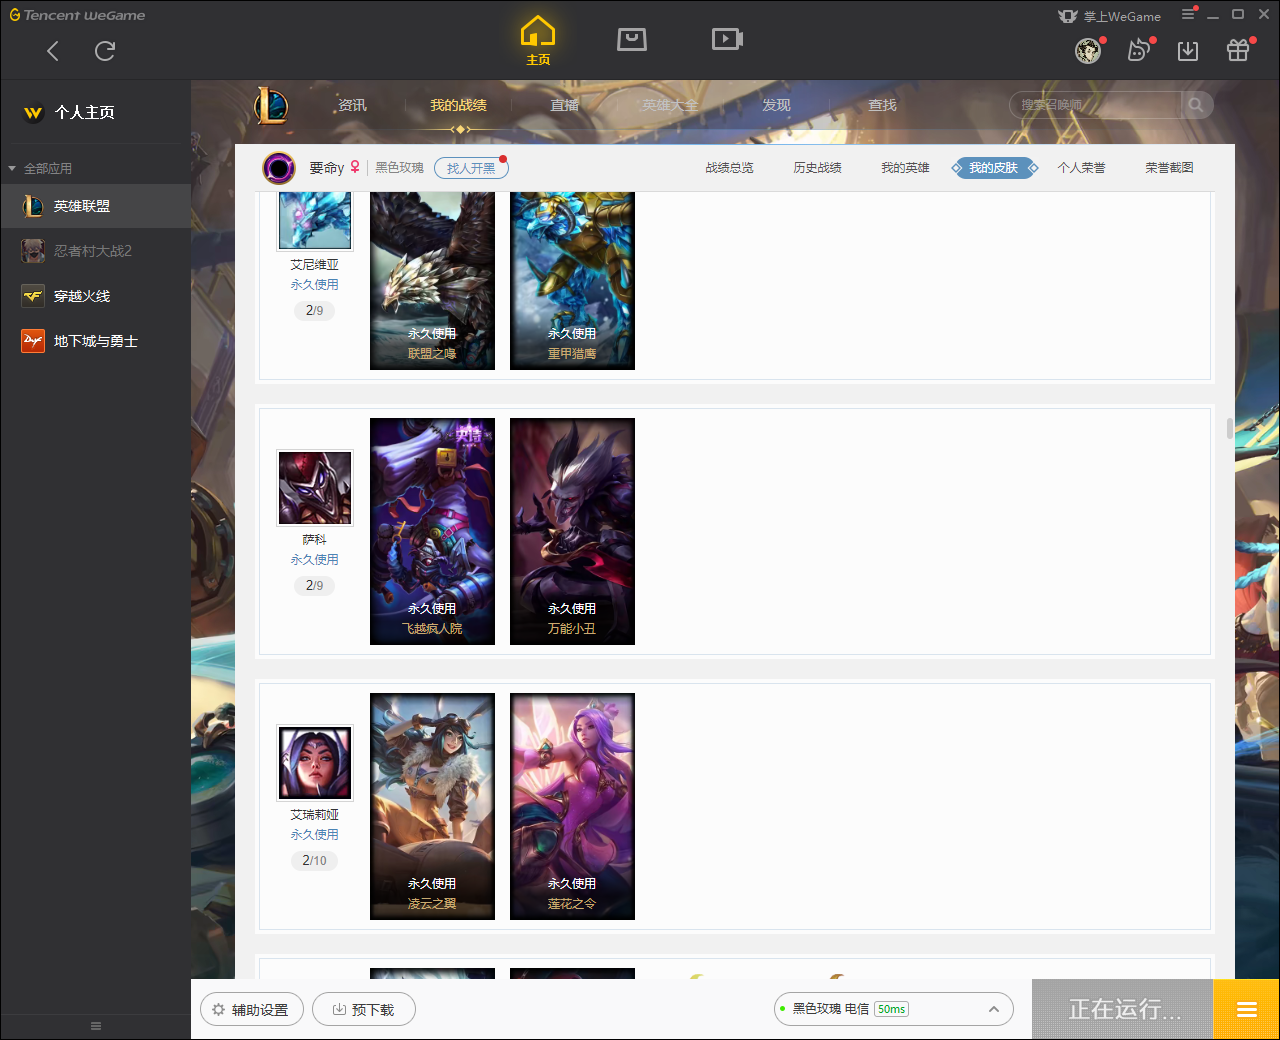This screenshot has height=1040, width=1280.
Task: Click the 莲花之令 skin thumbnail
Action: [572, 806]
